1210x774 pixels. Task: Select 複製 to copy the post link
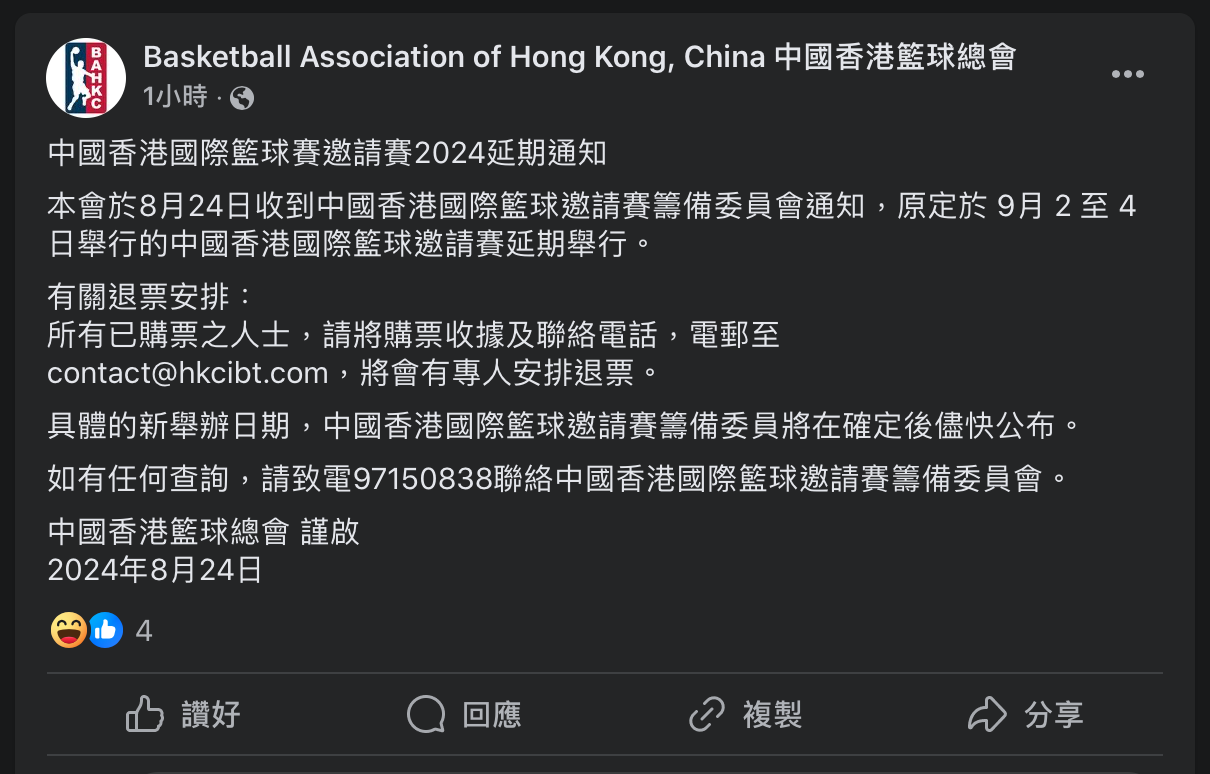tap(772, 715)
